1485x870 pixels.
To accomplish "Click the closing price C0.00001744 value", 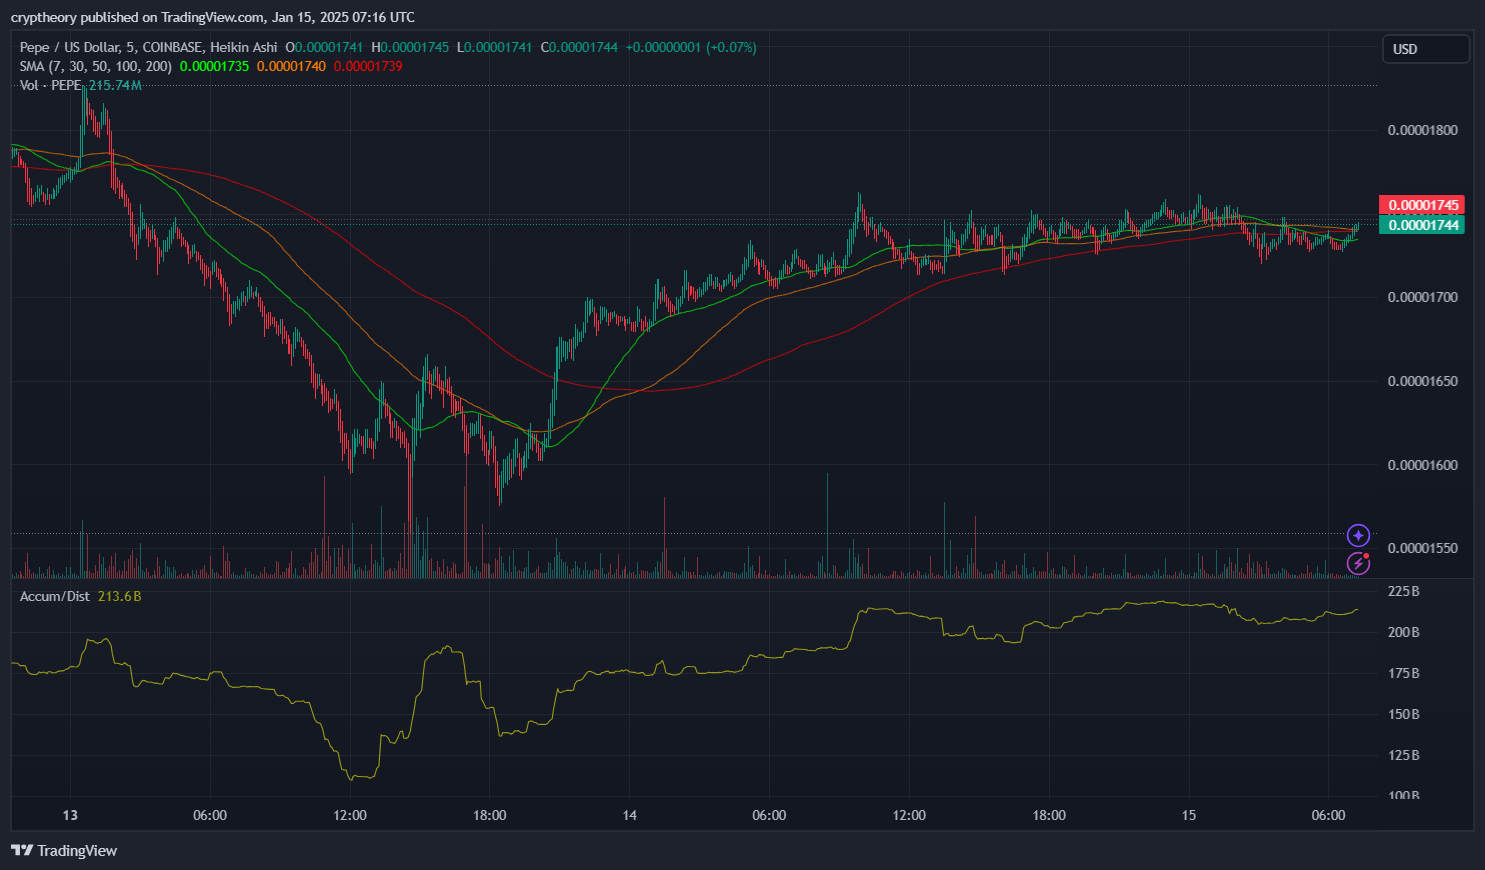I will [x=579, y=47].
